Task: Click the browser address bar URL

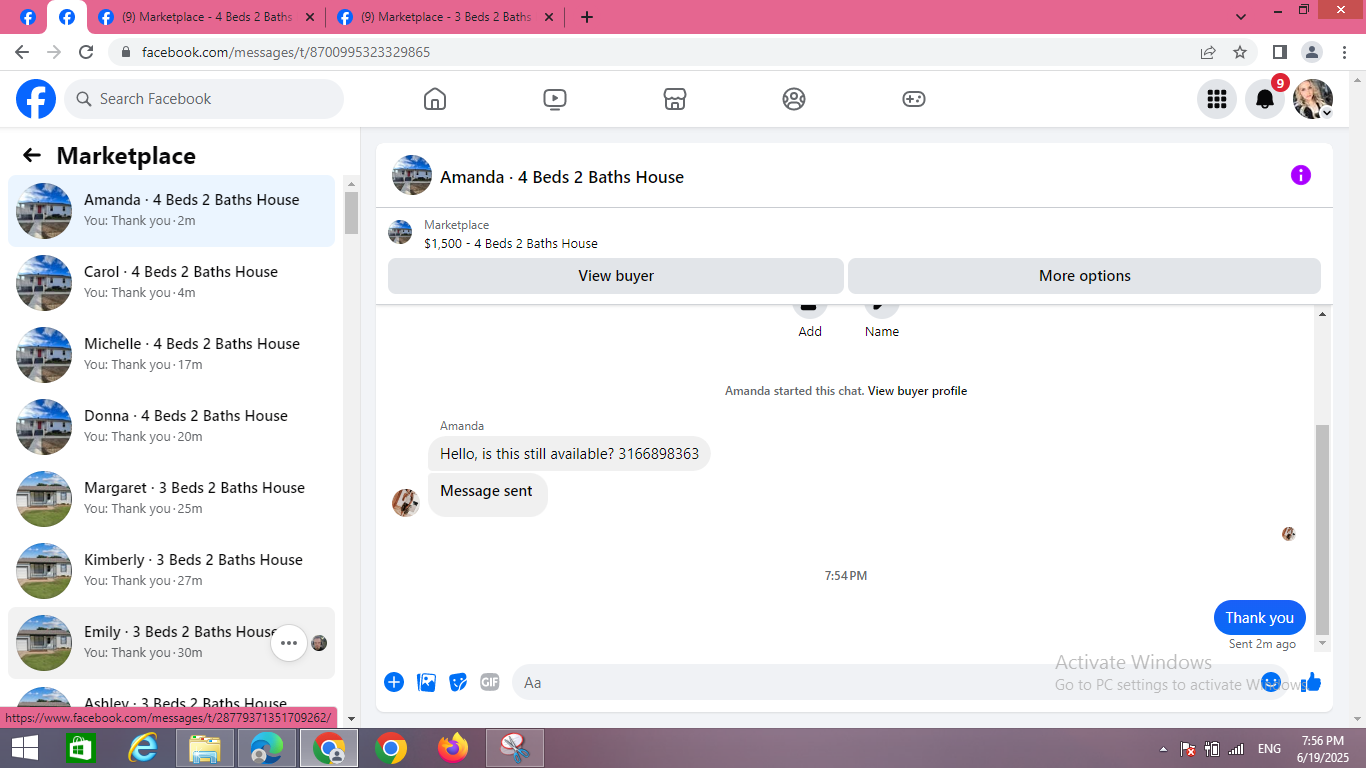Action: tap(286, 52)
